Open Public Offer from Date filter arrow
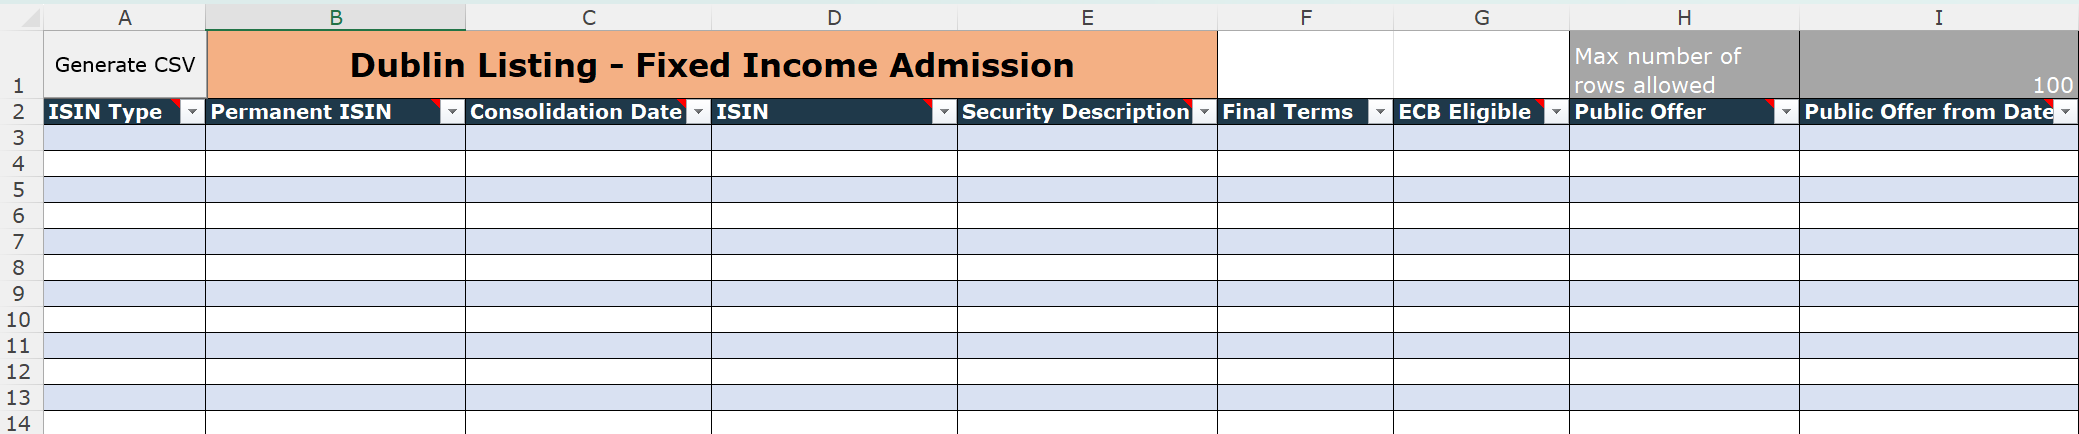Viewport: 2079px width, 434px height. [x=2065, y=112]
